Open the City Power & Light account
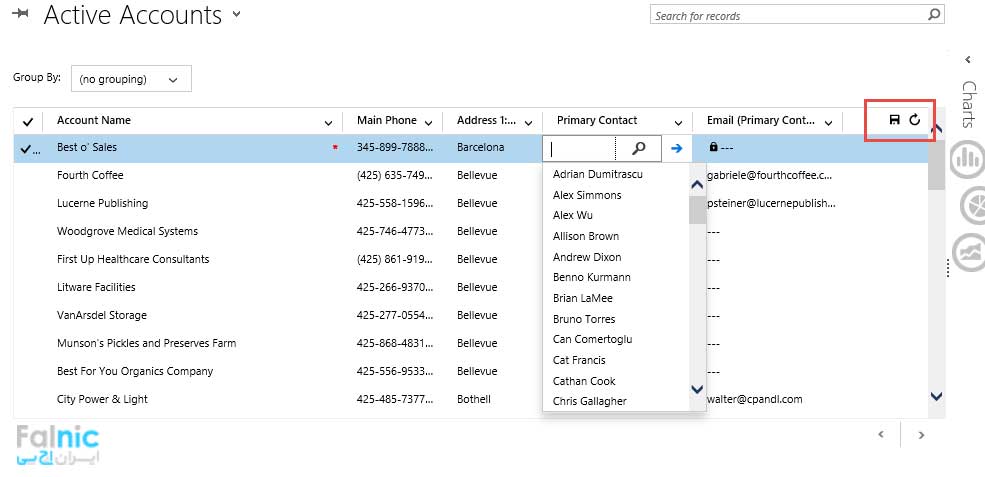 [102, 399]
